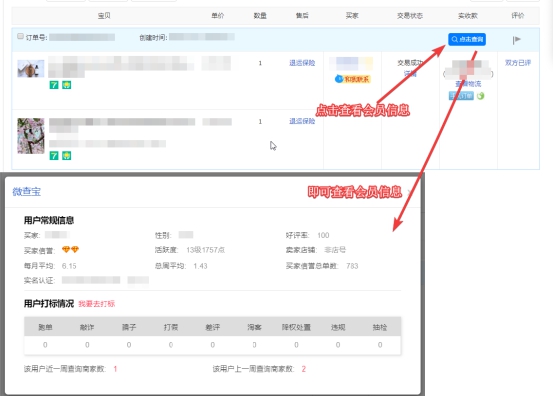The height and width of the screenshot is (397, 554).
Task: Click the 降权处置 table header
Action: (x=296, y=327)
